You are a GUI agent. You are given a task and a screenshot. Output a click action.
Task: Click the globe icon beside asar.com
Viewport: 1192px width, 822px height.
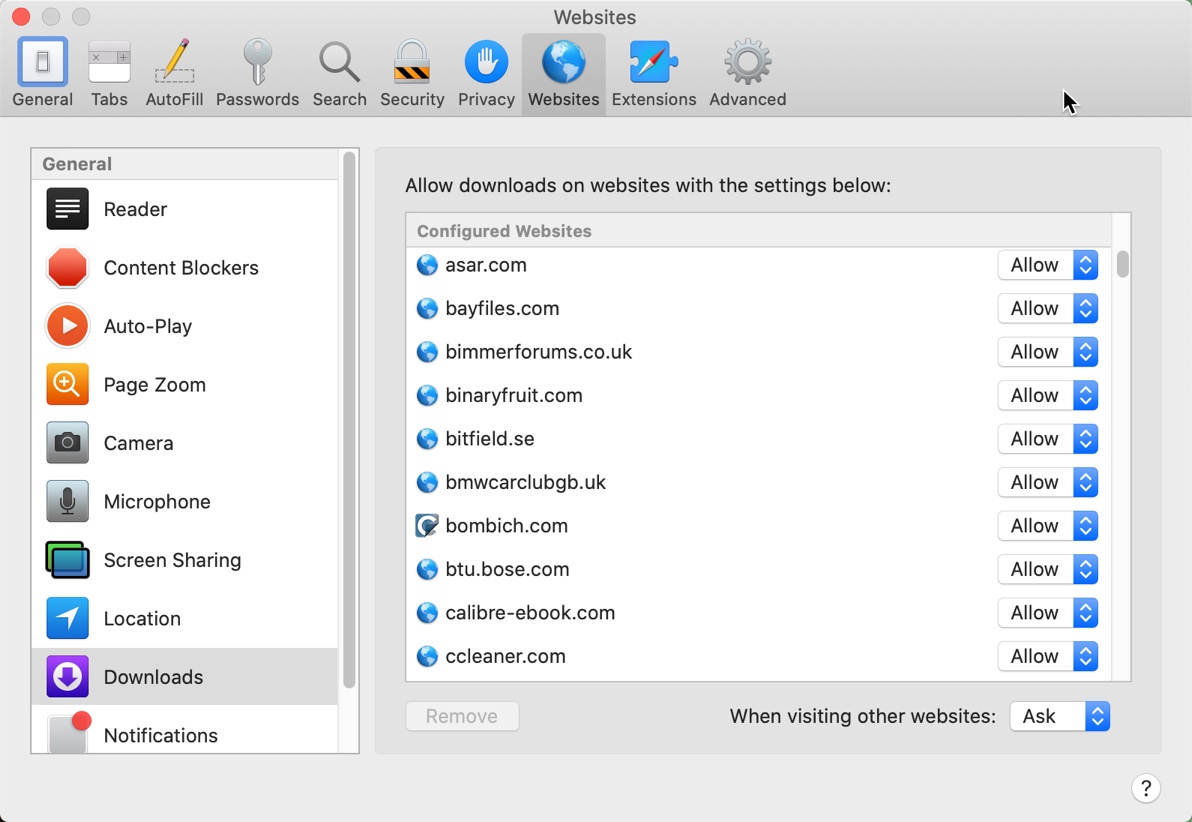click(x=427, y=265)
